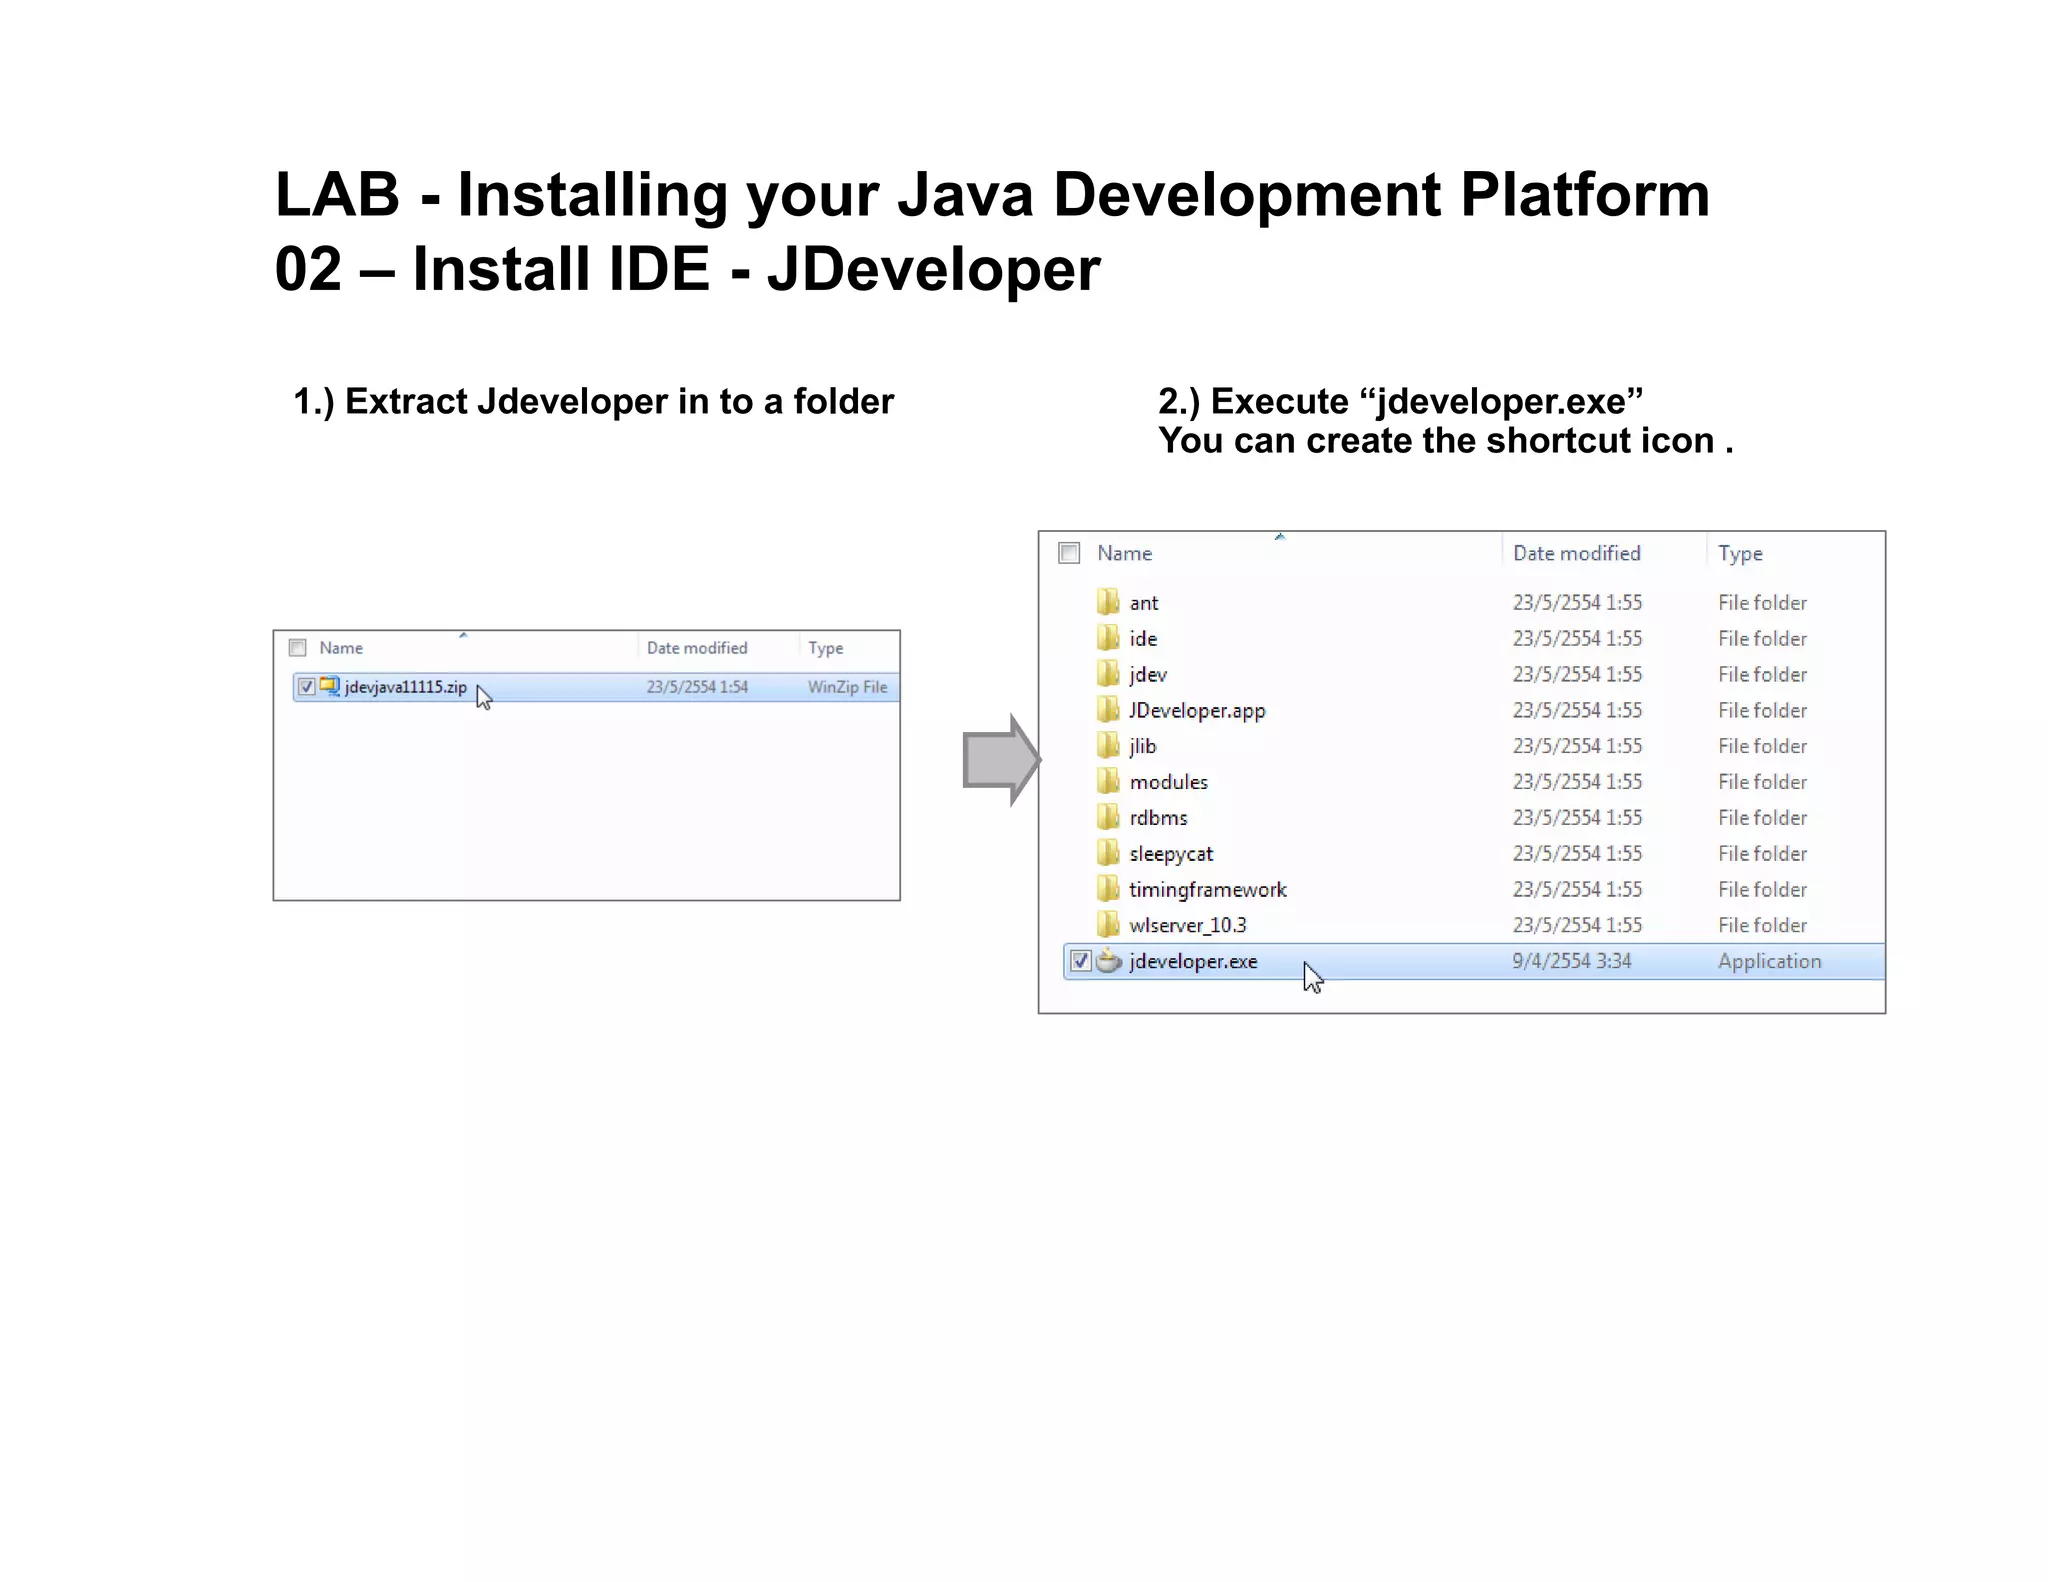
Task: Sort left zip list by Name column
Action: click(341, 648)
